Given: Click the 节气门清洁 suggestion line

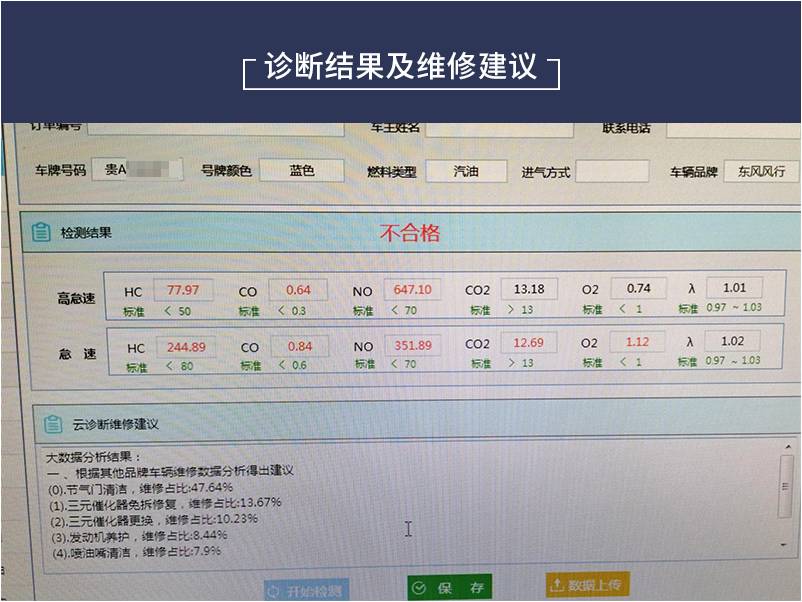Looking at the screenshot, I should point(140,489).
